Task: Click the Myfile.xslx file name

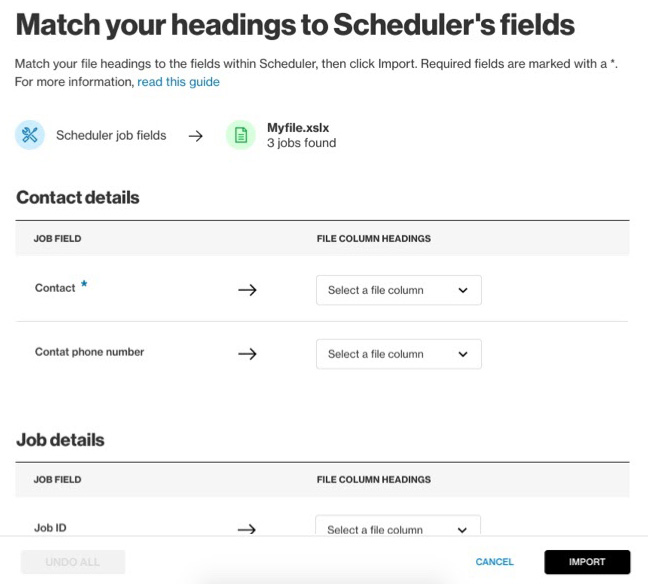Action: tap(299, 128)
